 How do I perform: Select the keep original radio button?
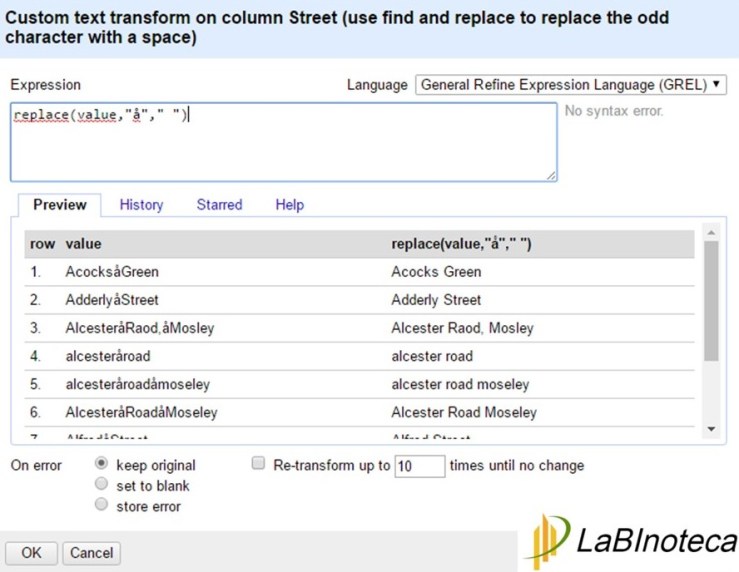click(x=101, y=465)
